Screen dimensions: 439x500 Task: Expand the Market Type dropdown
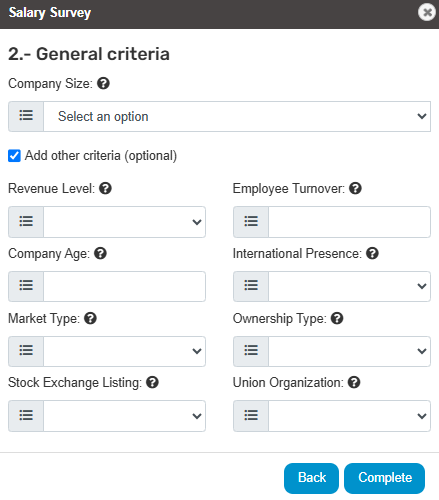click(x=124, y=351)
